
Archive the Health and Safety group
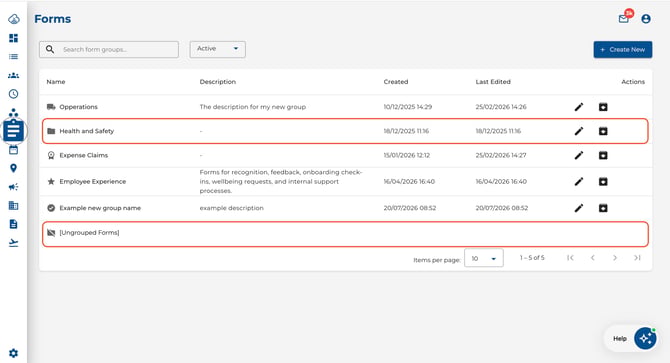[603, 131]
